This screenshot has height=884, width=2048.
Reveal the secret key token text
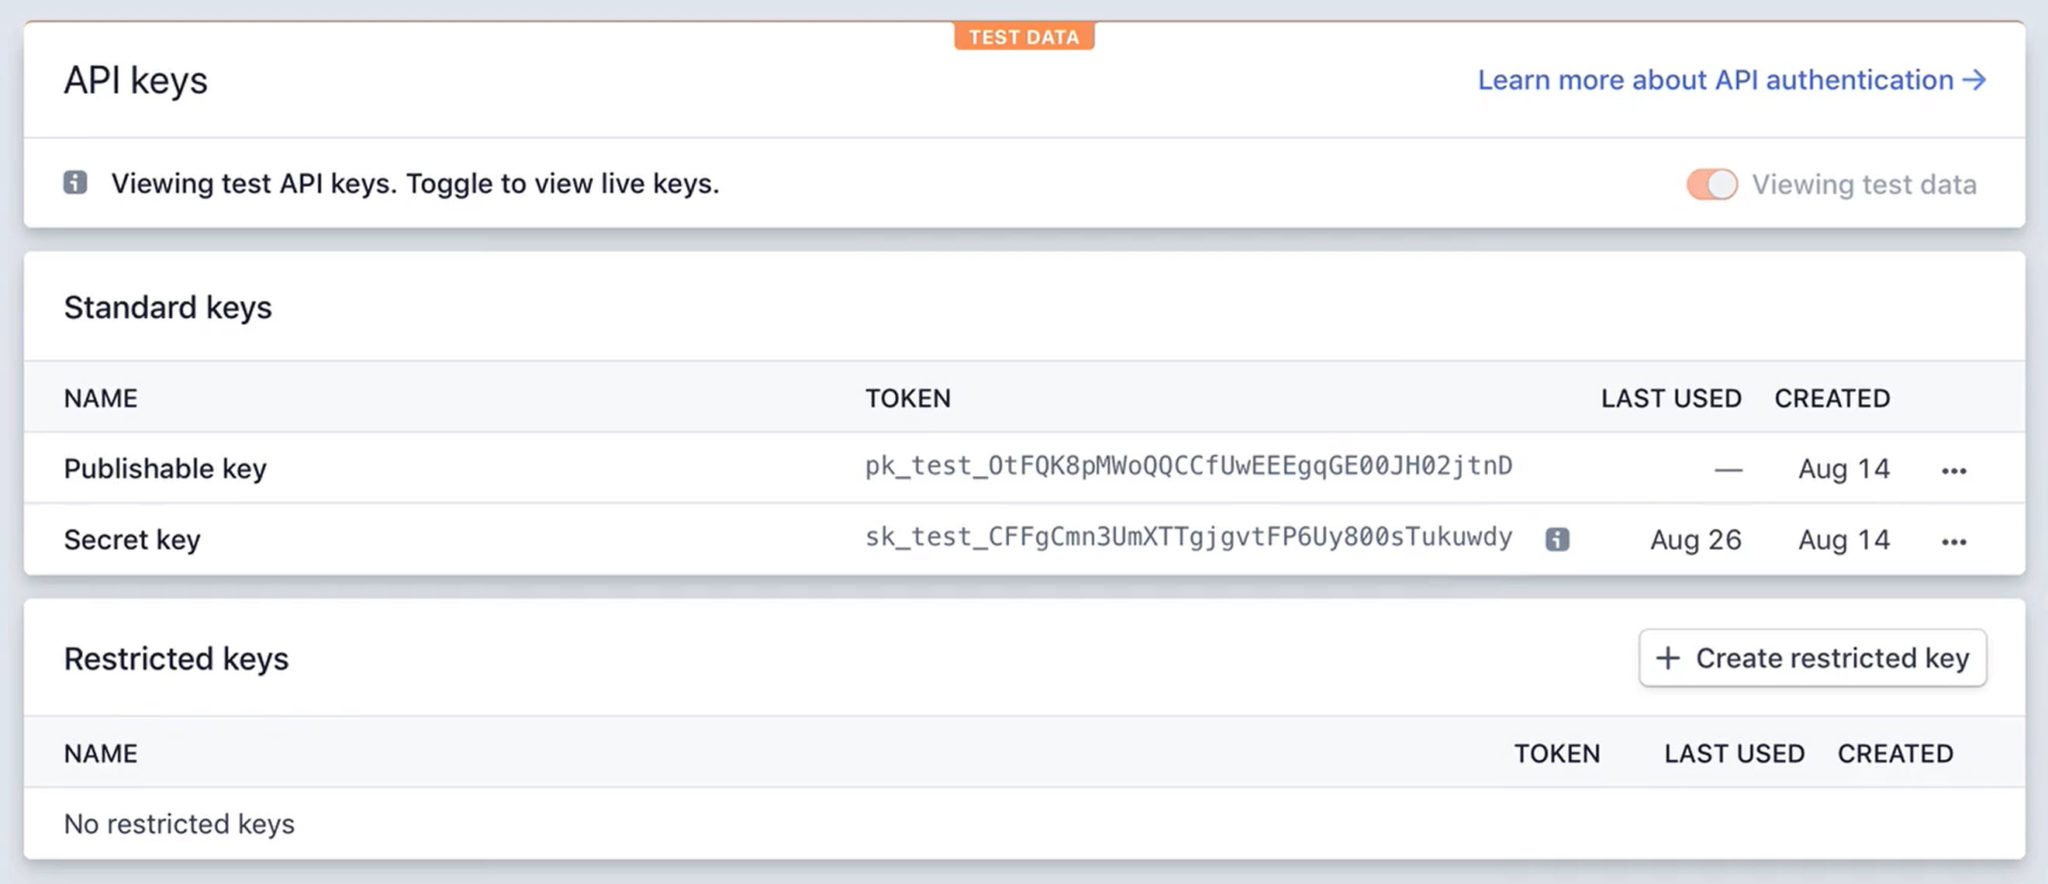point(1188,538)
